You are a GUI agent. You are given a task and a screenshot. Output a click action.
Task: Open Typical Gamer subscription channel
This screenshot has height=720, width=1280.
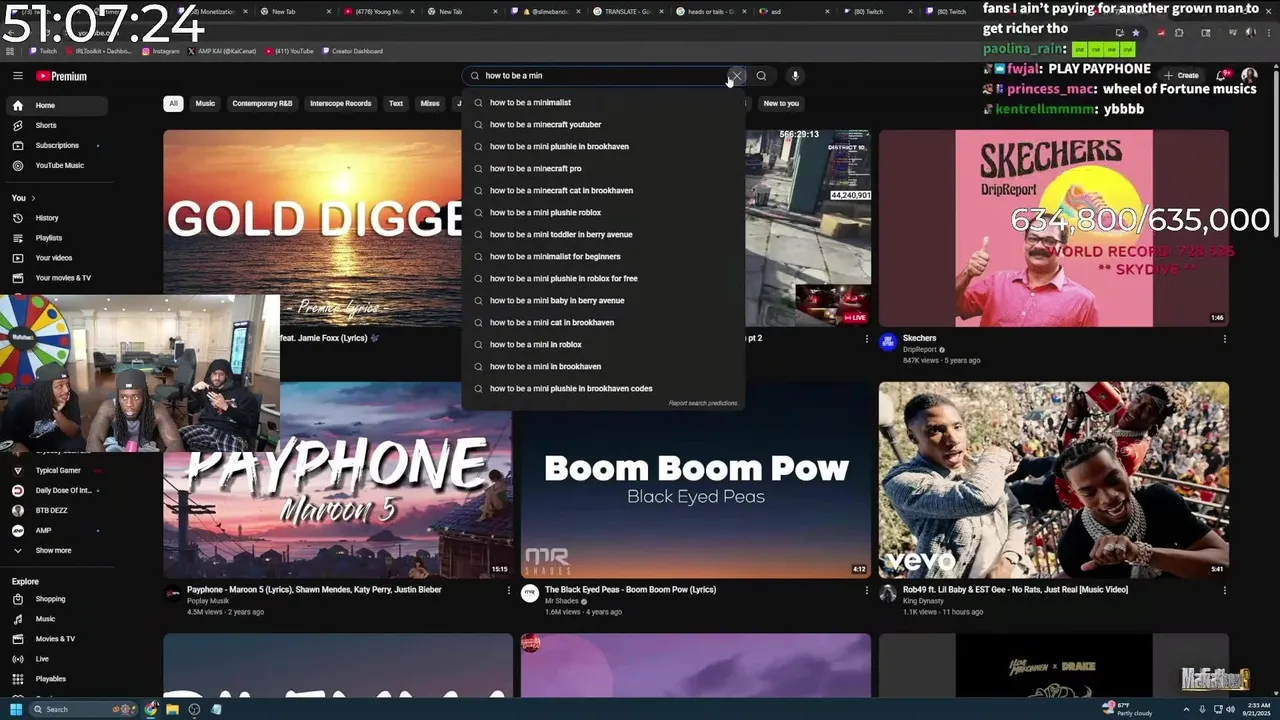pyautogui.click(x=56, y=470)
